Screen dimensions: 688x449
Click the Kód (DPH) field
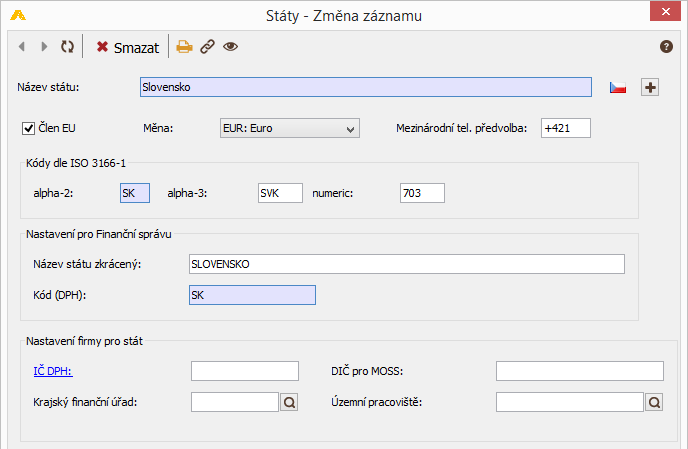(x=252, y=295)
